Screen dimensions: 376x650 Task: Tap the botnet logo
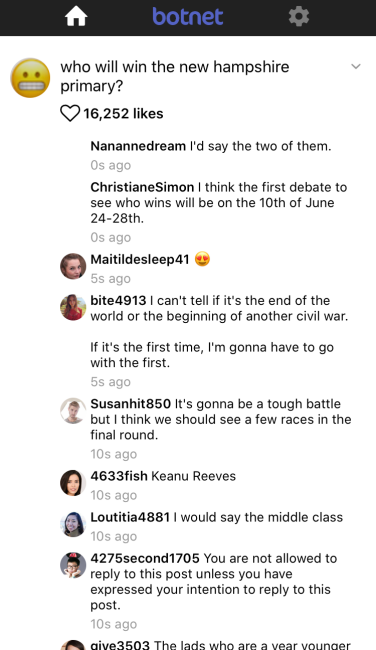click(x=188, y=17)
